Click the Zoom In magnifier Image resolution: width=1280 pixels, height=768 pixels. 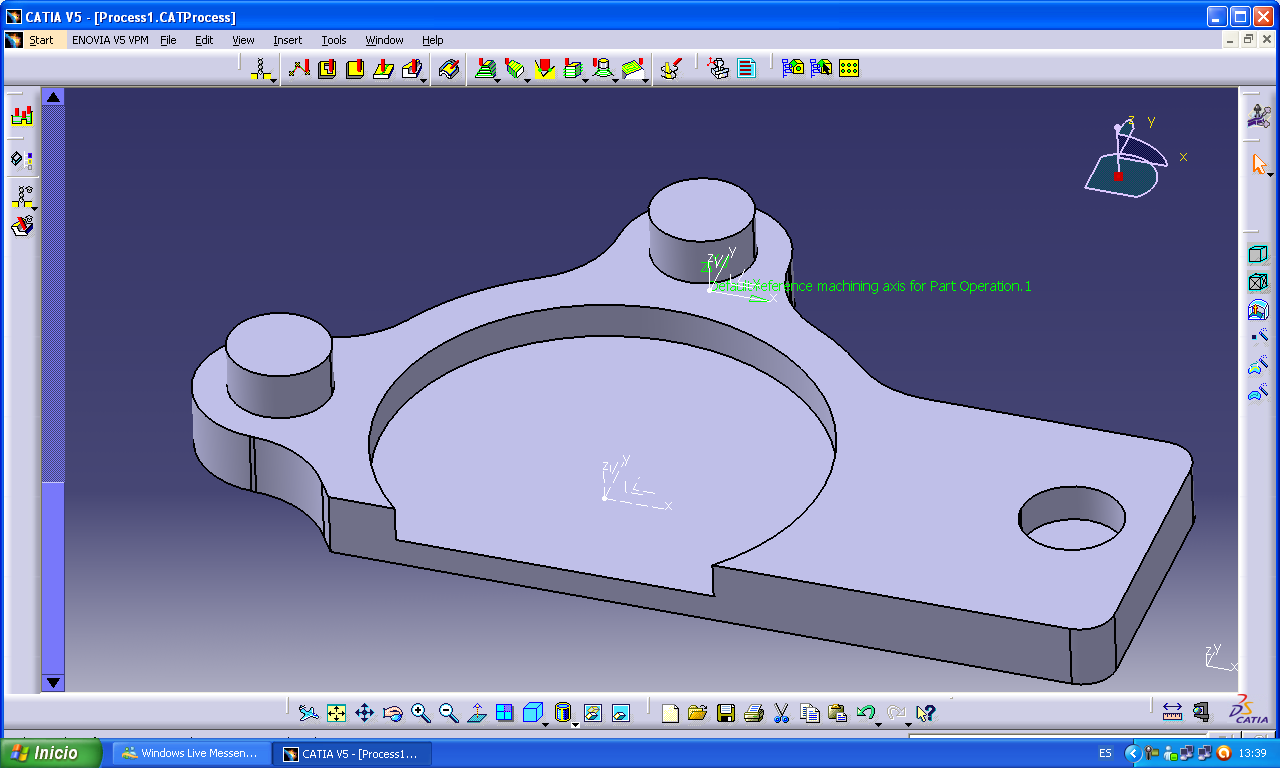420,713
